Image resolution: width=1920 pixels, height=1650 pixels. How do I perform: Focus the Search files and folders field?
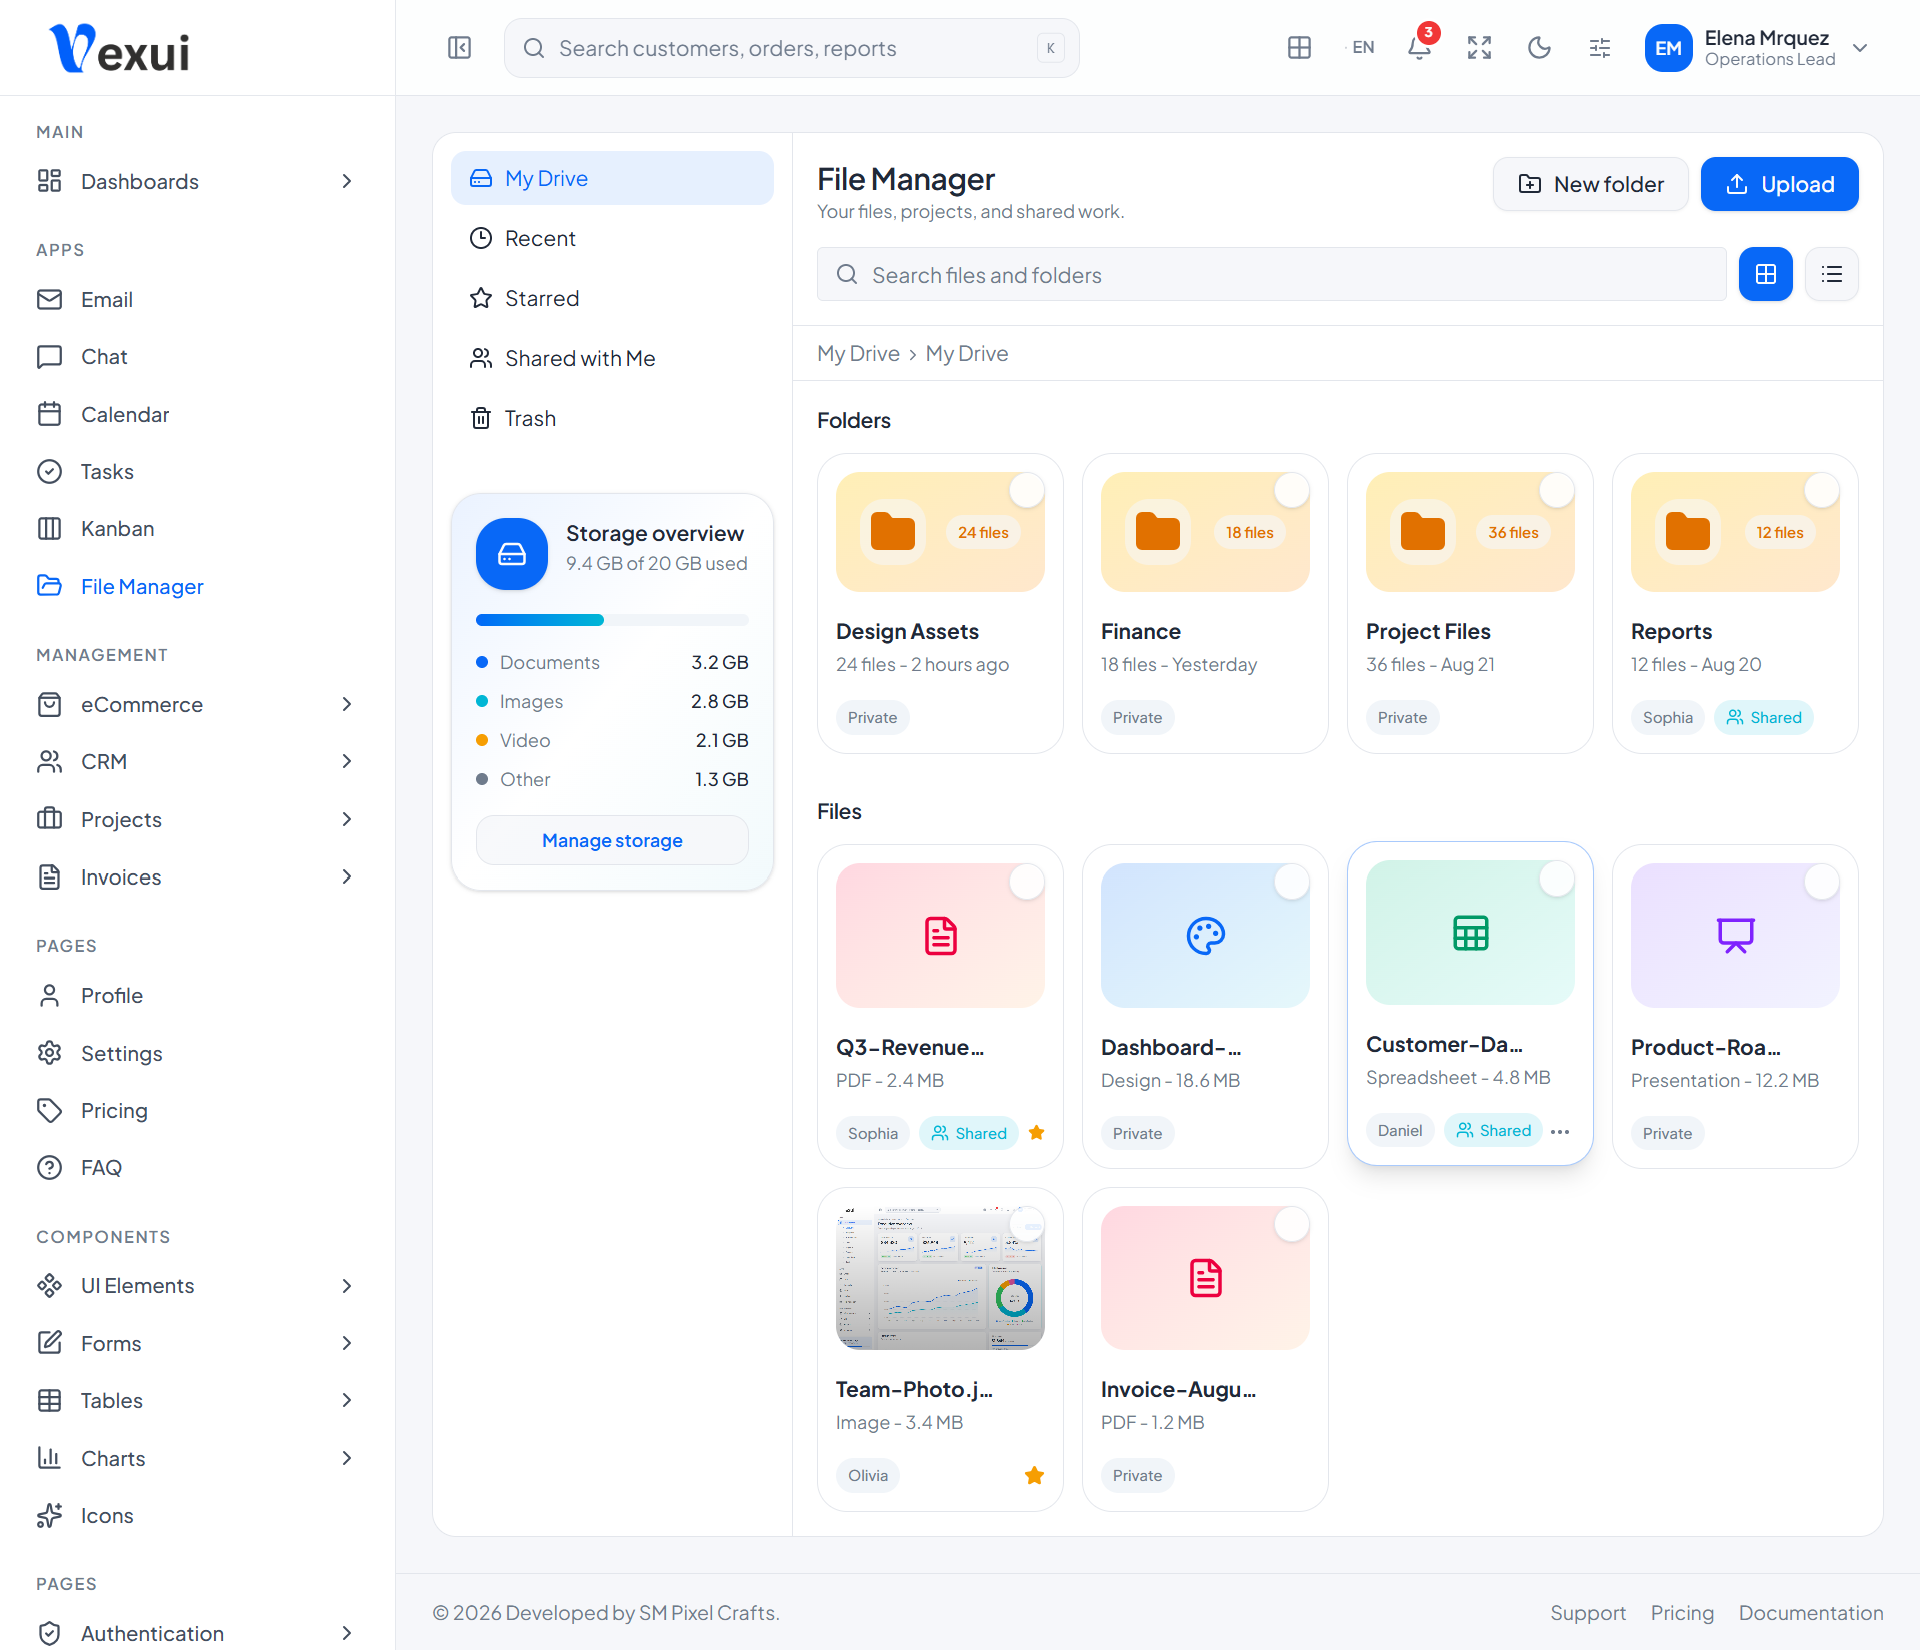(x=1271, y=274)
